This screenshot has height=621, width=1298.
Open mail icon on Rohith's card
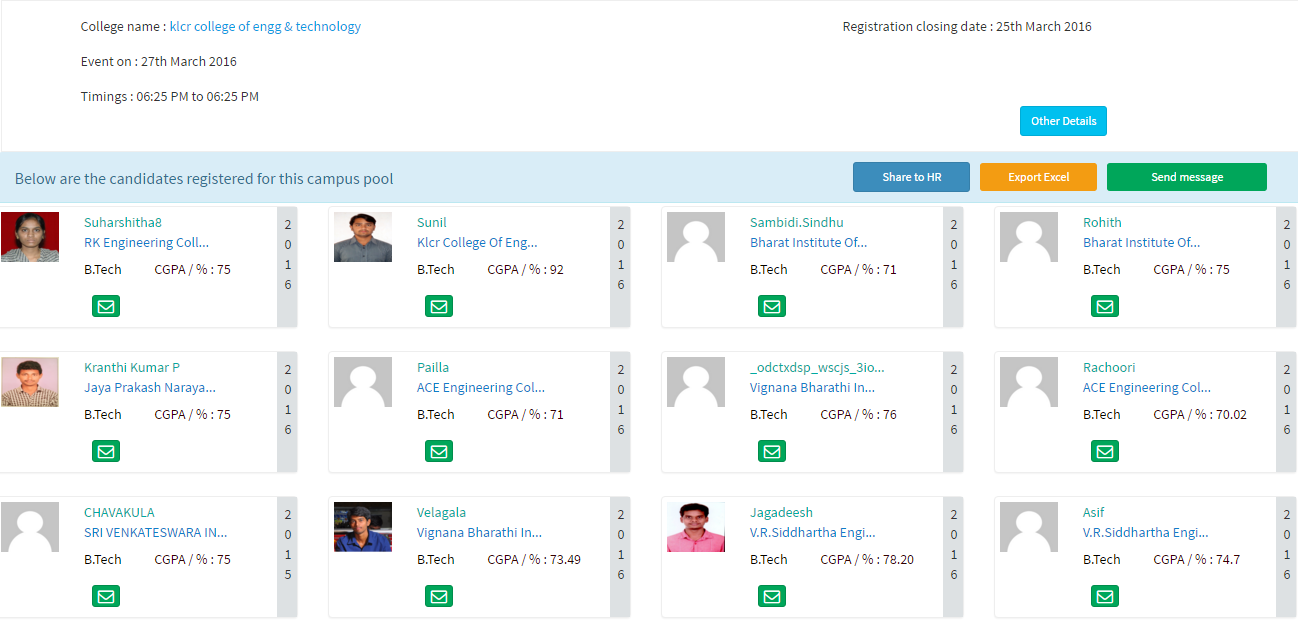click(1105, 306)
